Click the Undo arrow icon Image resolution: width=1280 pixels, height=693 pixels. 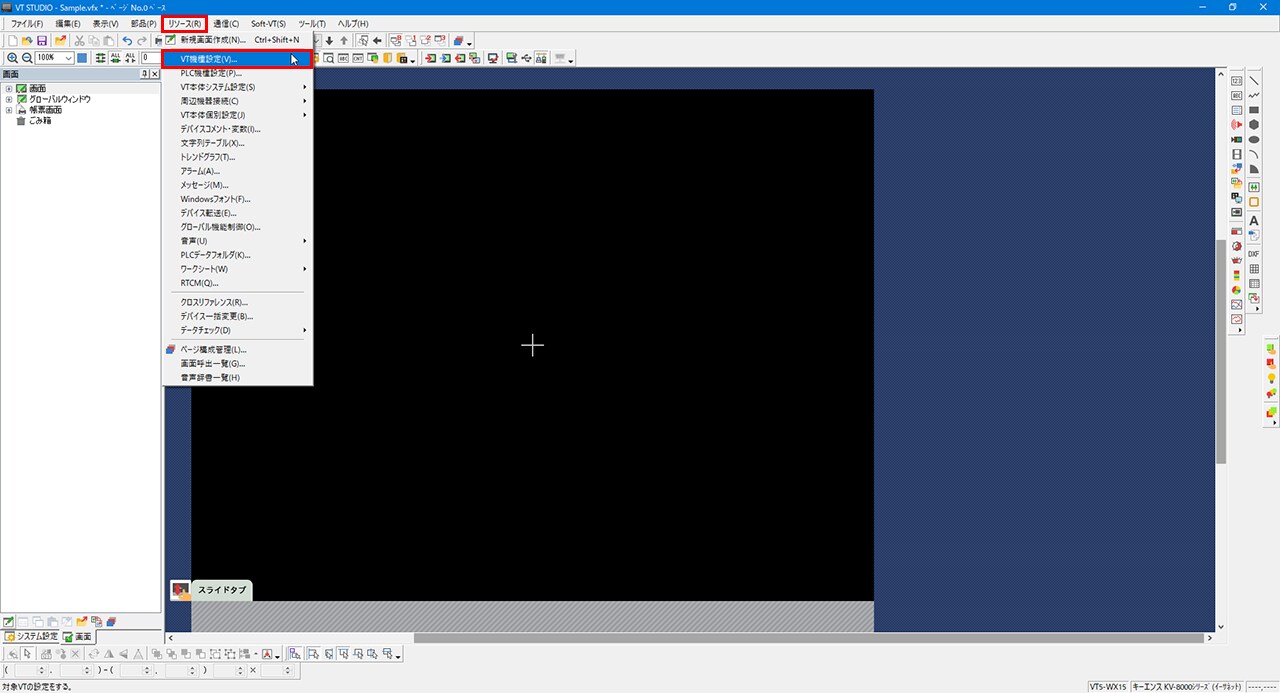[x=127, y=41]
